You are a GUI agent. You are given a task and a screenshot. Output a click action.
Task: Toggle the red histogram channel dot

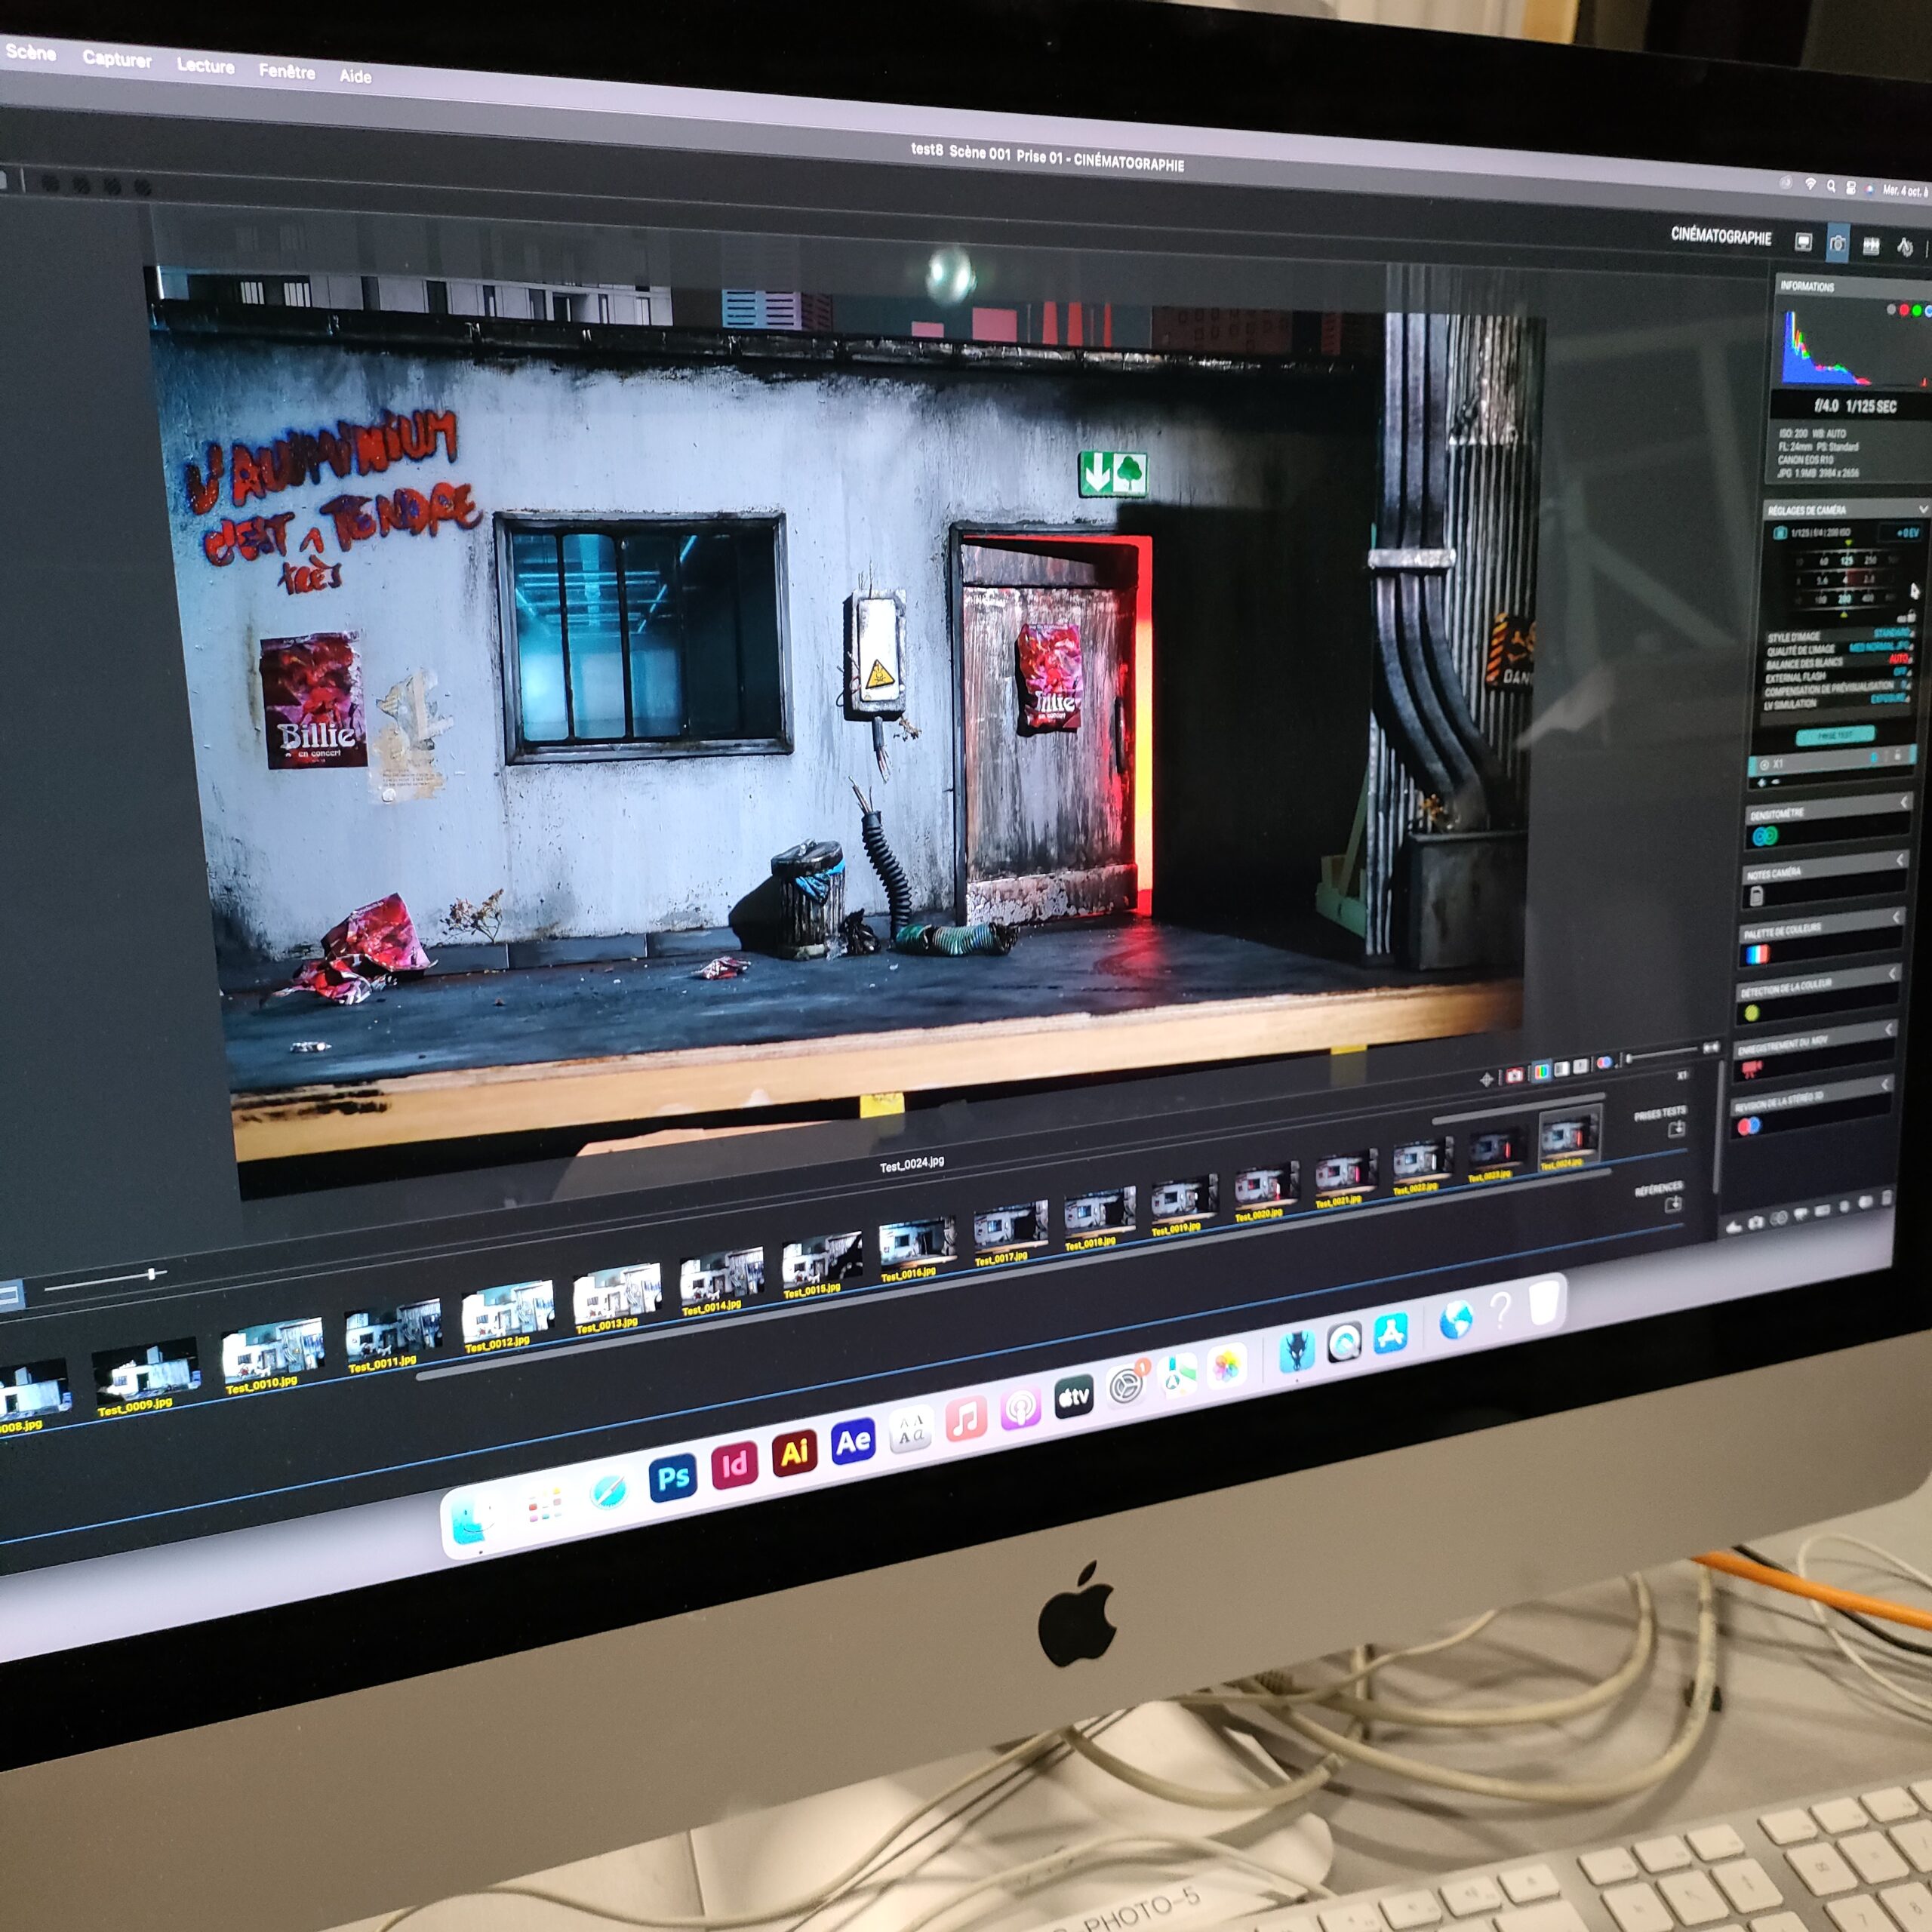[x=1904, y=310]
